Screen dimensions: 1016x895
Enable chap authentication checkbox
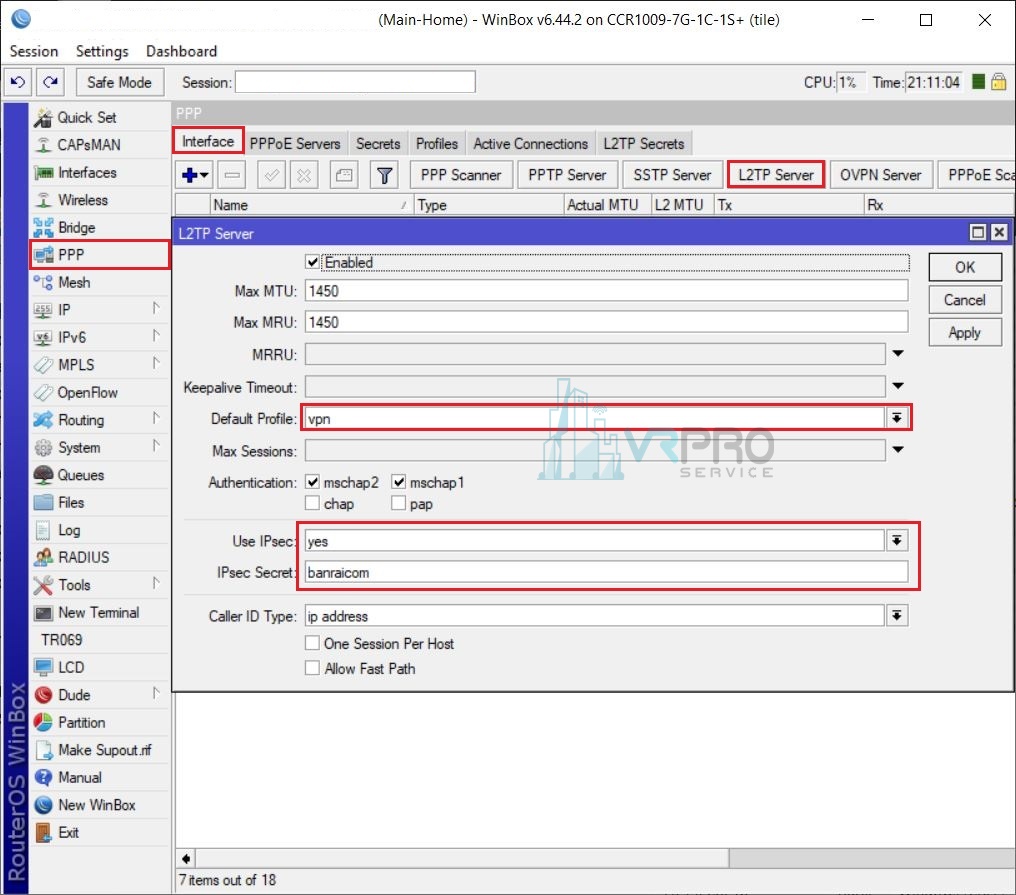[x=313, y=504]
